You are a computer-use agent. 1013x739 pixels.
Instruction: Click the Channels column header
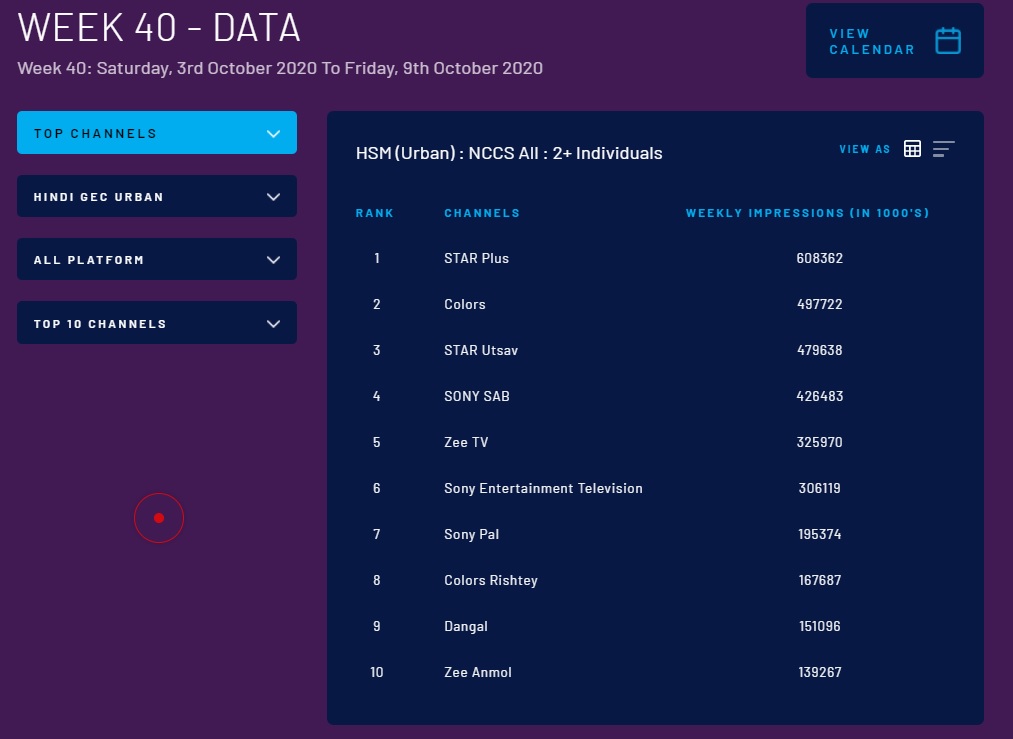tap(482, 213)
